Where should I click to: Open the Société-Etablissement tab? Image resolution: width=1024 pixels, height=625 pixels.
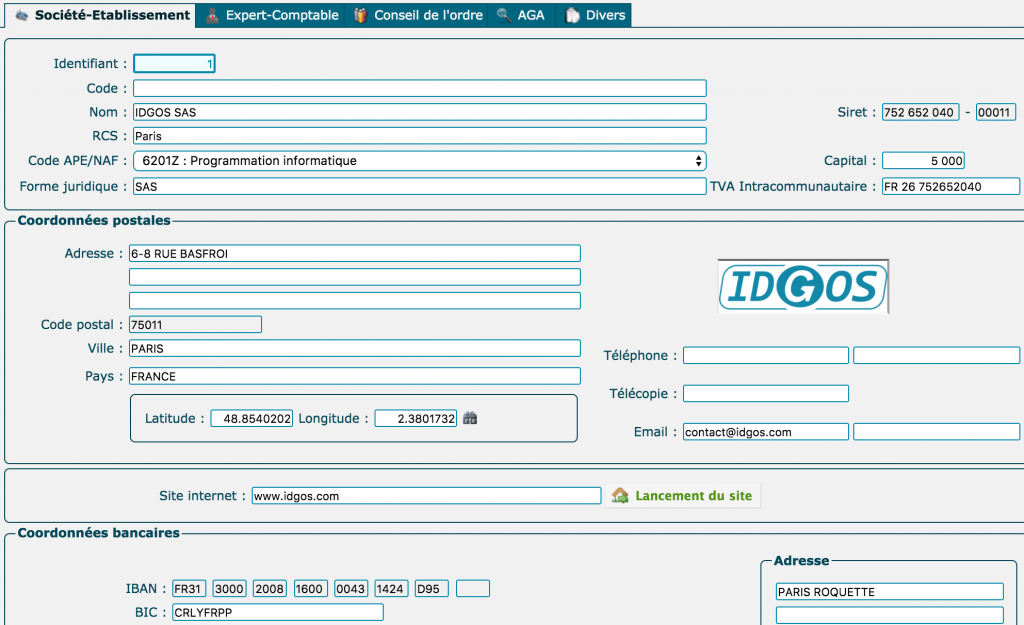(x=101, y=14)
